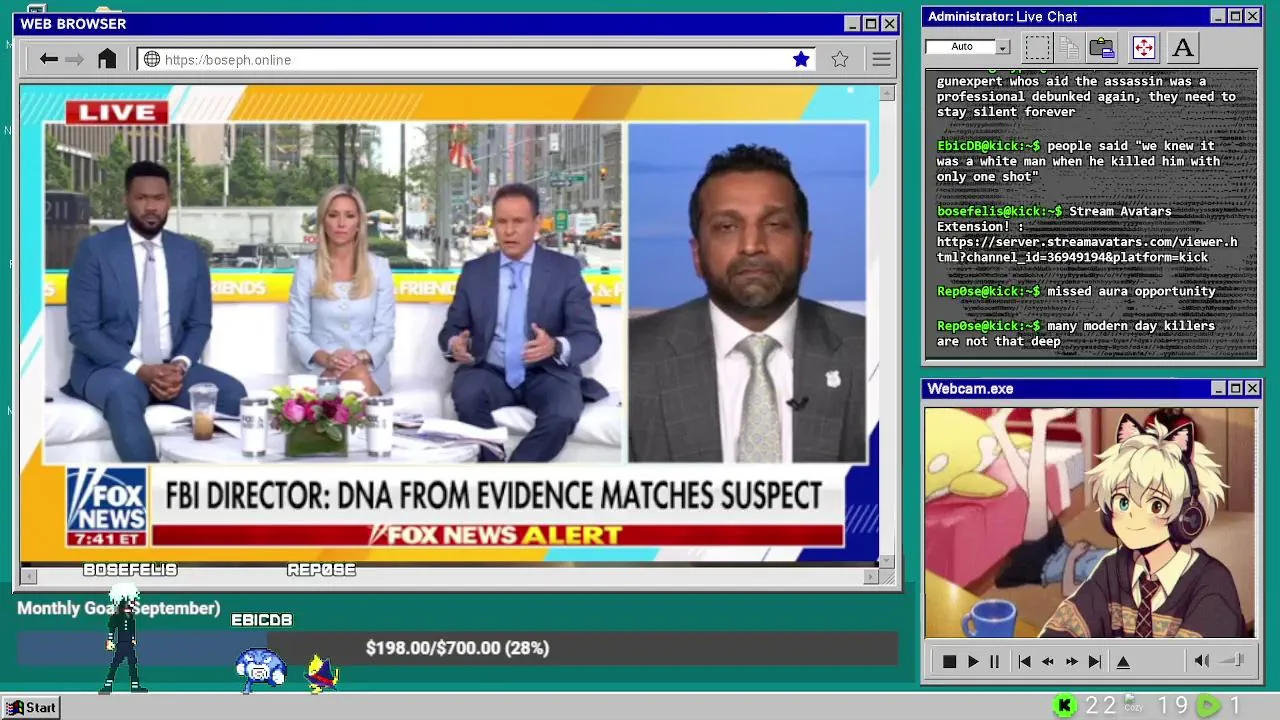
Task: Click the EBICDB blue avatar creature
Action: point(261,669)
